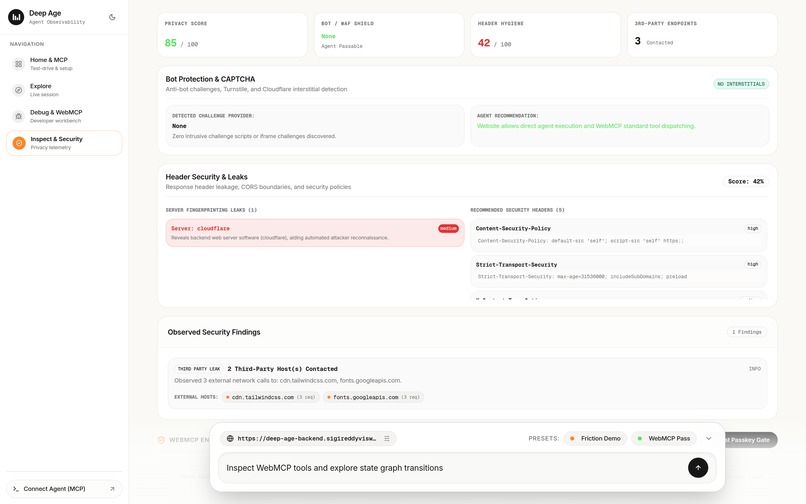The height and width of the screenshot is (504, 806).
Task: Open the URL options icon next to address
Action: 387,438
